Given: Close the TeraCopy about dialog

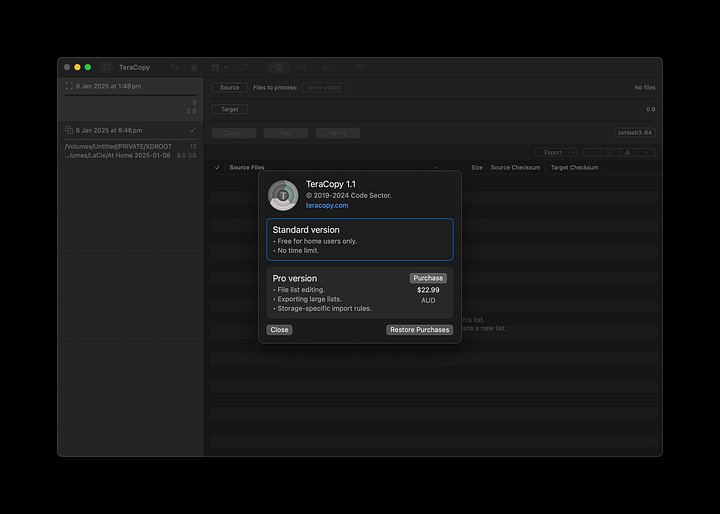Looking at the screenshot, I should click(x=279, y=330).
